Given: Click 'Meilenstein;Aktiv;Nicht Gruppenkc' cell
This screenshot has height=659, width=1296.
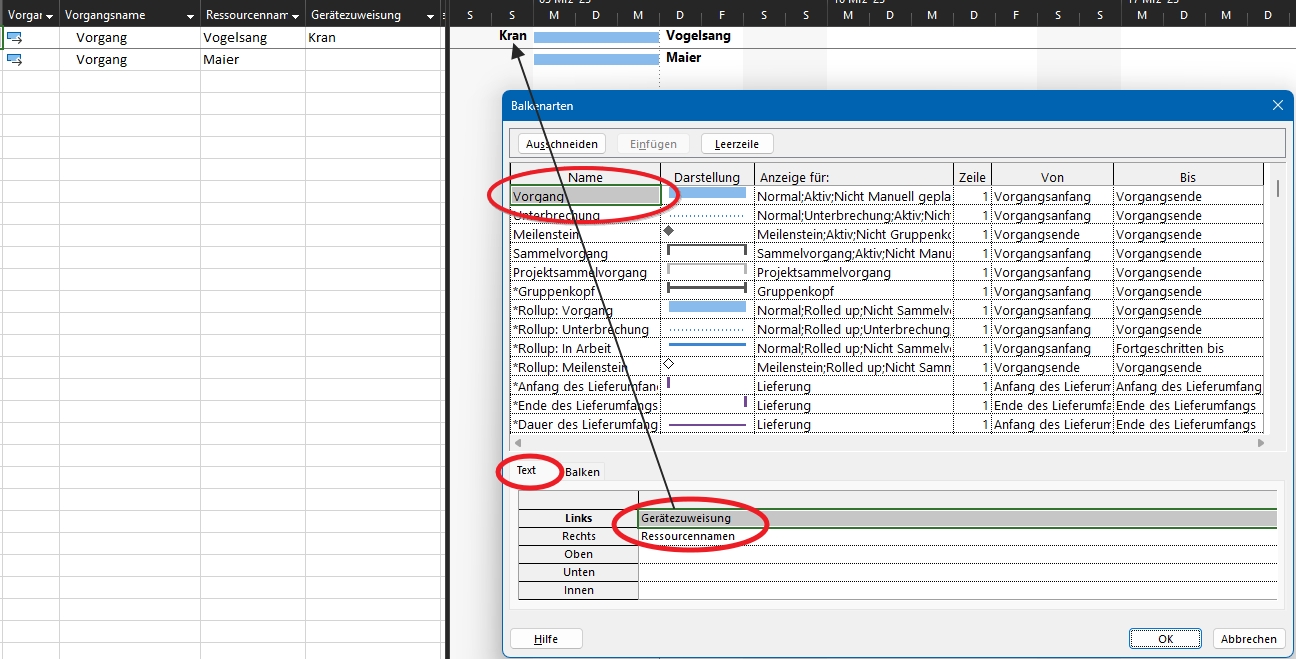Looking at the screenshot, I should (x=854, y=234).
